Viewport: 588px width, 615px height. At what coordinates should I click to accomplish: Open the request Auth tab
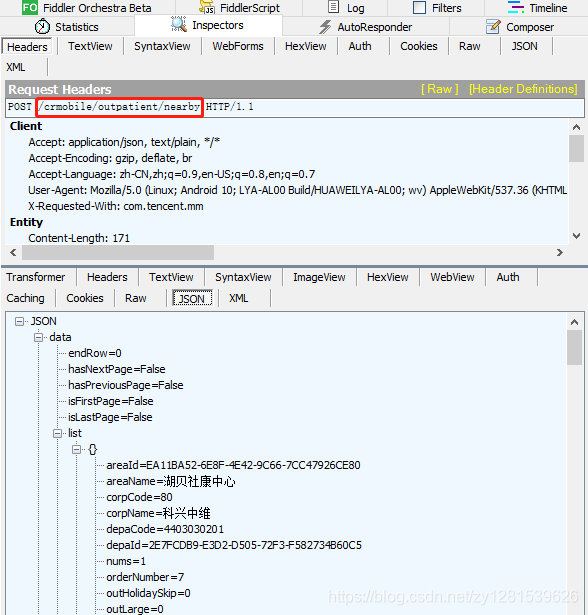tap(360, 46)
